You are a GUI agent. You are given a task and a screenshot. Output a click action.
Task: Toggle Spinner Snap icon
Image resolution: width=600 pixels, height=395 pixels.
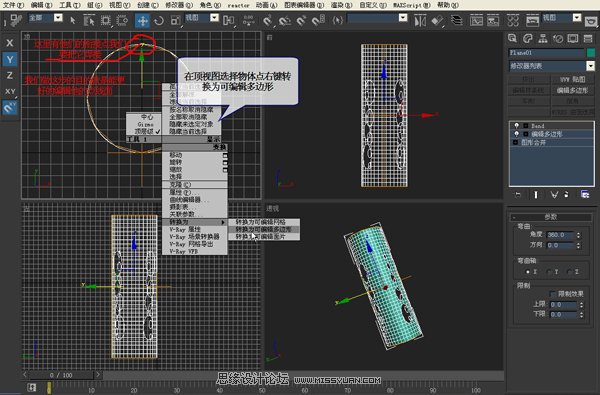318,20
